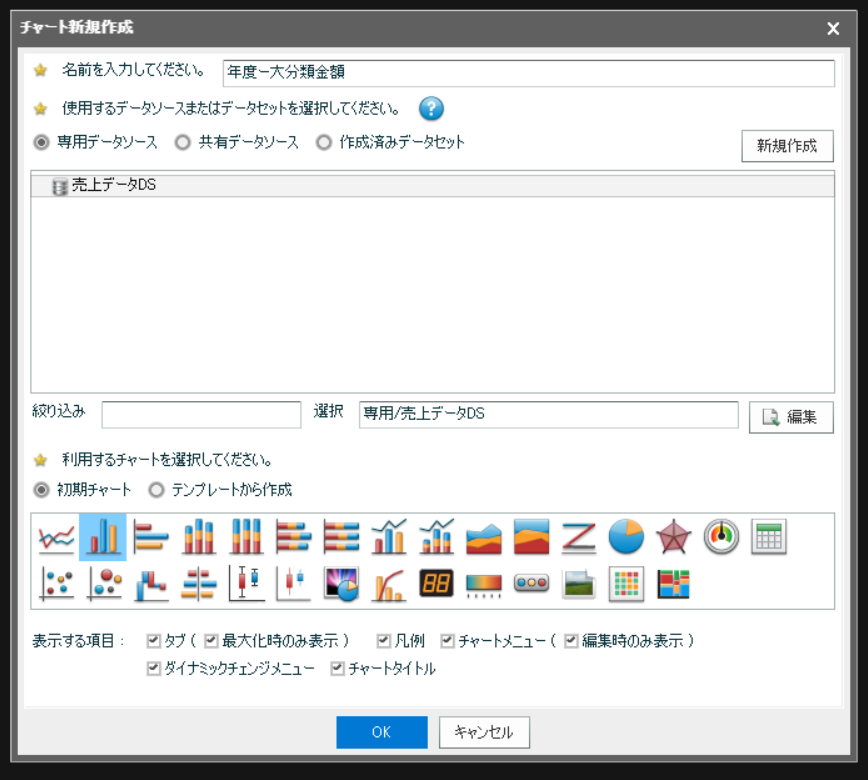
Task: Choose 初期チャート radio option
Action: pyautogui.click(x=42, y=490)
